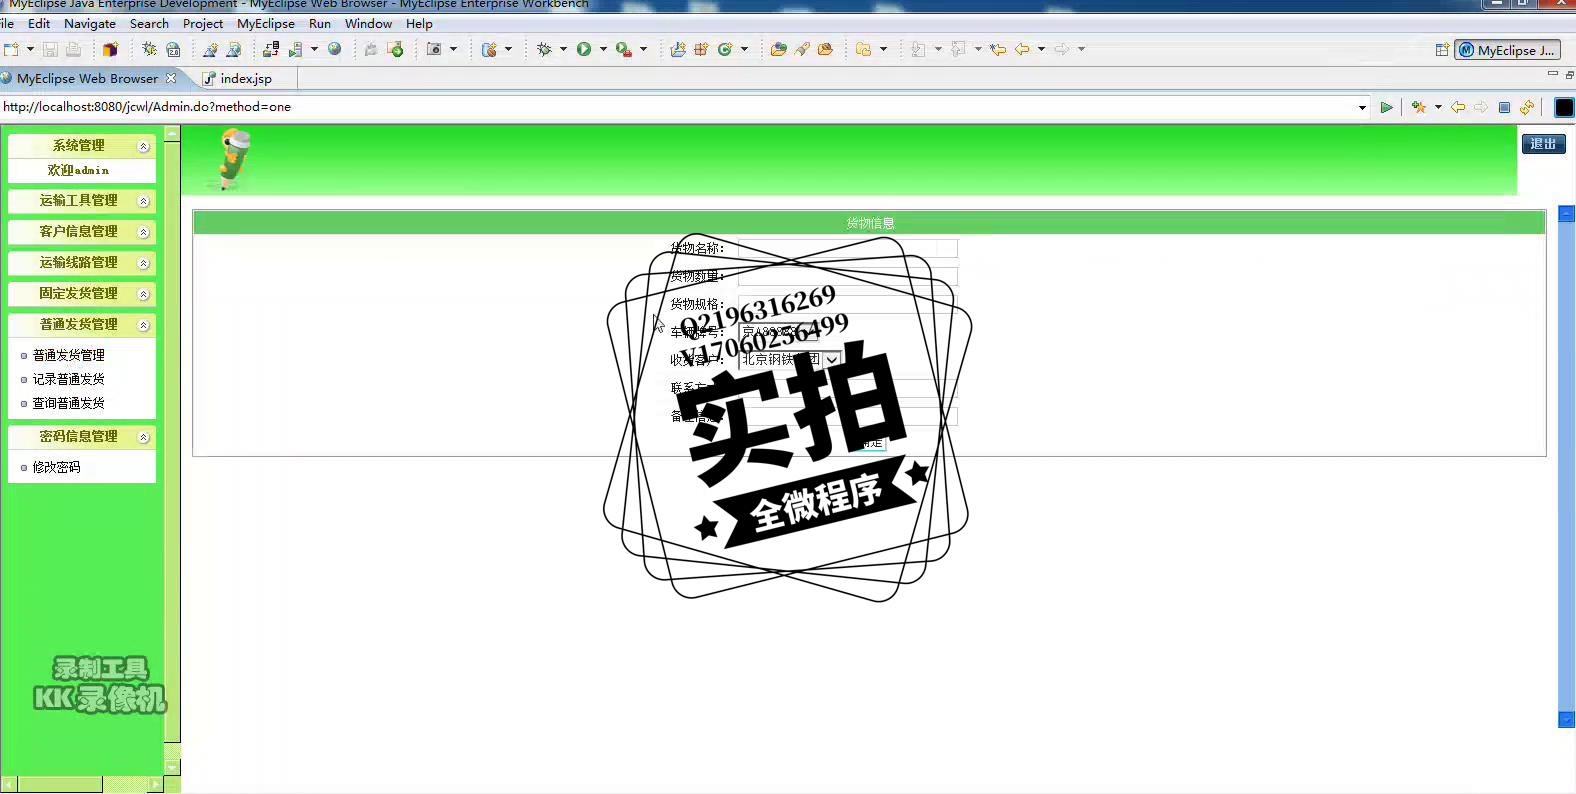Click the browser forward arrow icon

(x=1481, y=107)
